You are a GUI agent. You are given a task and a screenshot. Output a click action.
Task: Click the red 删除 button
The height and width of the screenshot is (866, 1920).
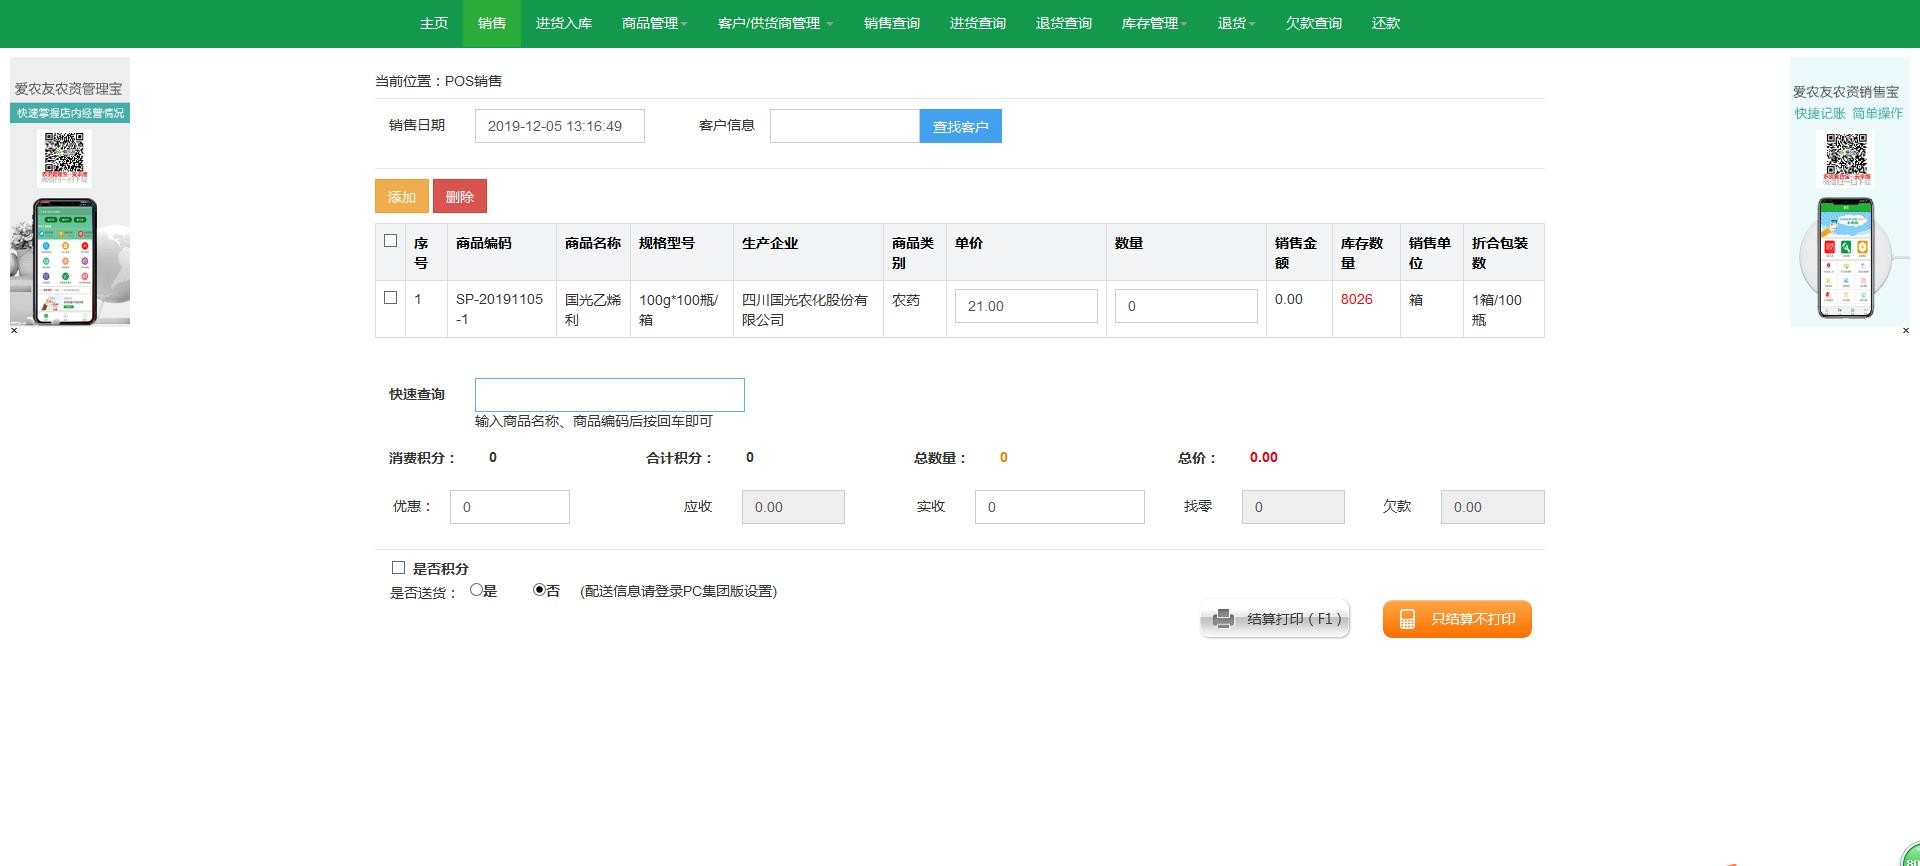pos(460,196)
